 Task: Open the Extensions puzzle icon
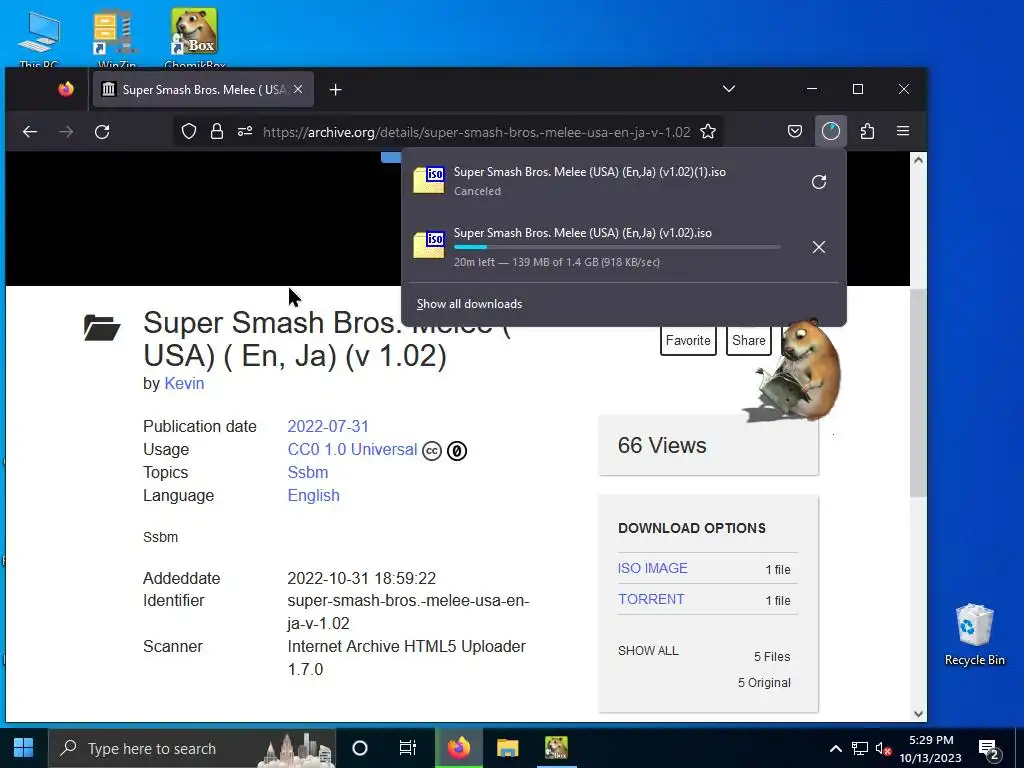[867, 132]
